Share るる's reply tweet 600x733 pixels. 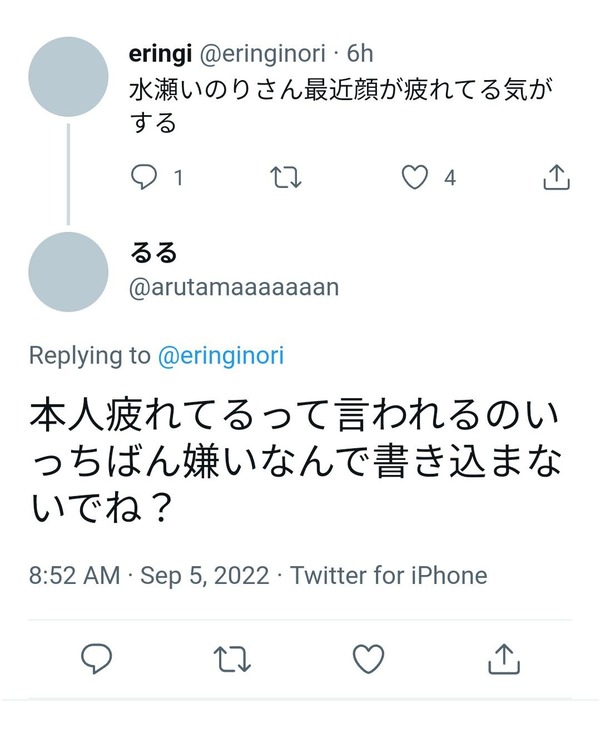coord(504,658)
